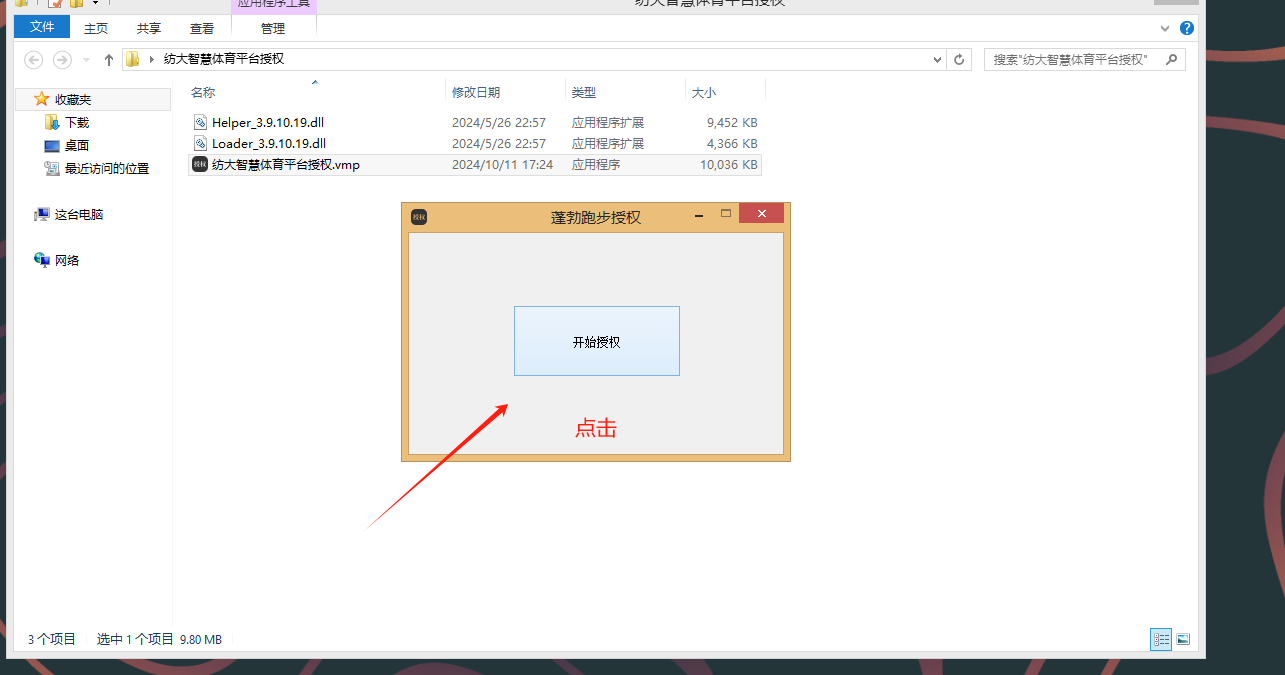The image size is (1285, 675).
Task: Click the 桌面 monitor icon
Action: point(52,146)
